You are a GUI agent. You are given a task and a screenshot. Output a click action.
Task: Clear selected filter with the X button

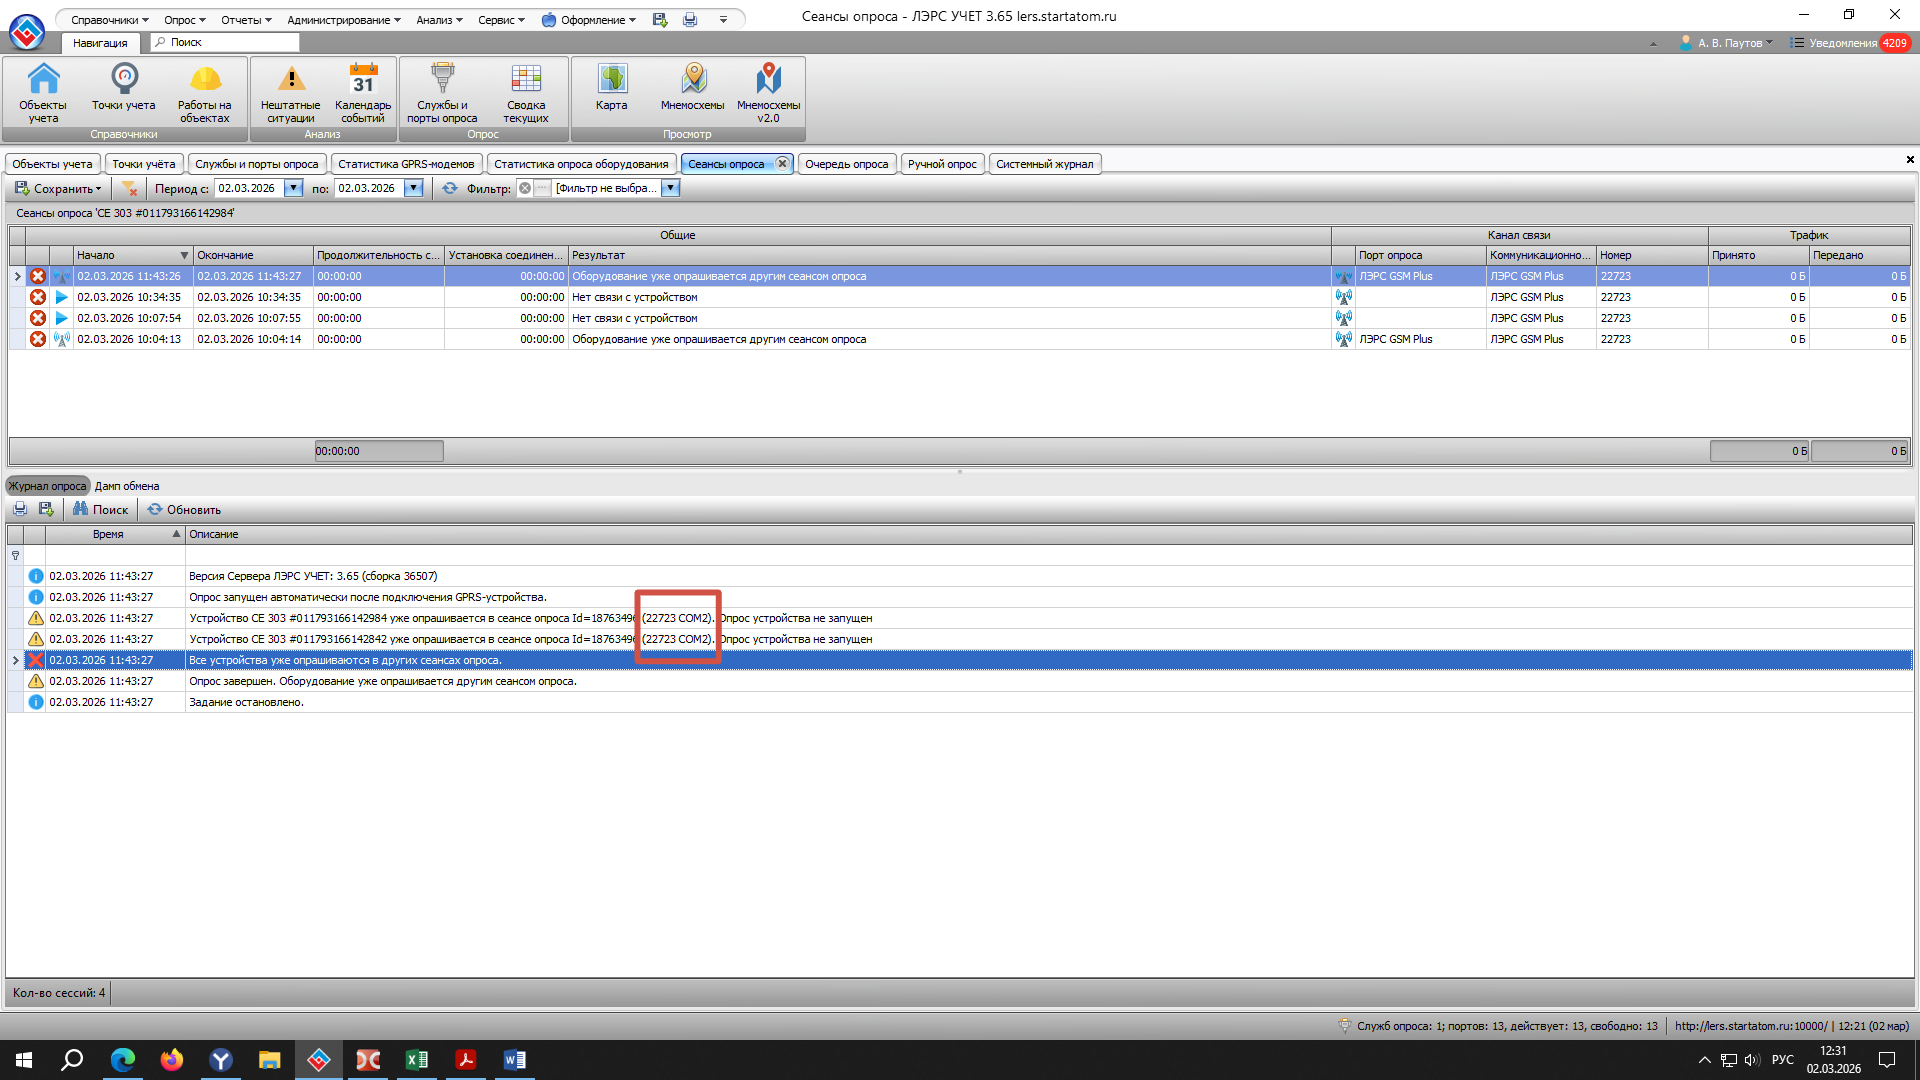click(525, 188)
